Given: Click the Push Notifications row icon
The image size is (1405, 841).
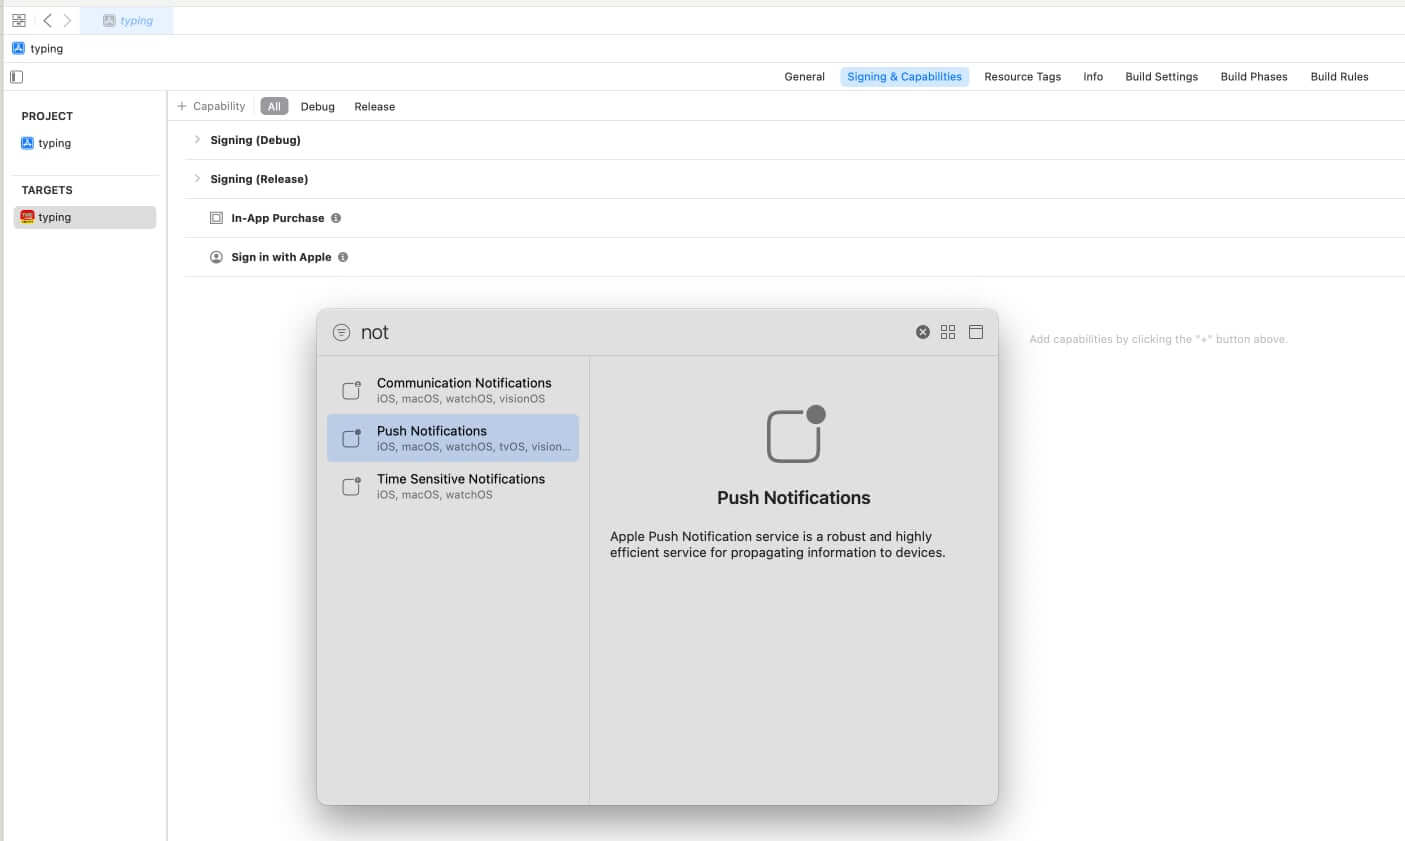Looking at the screenshot, I should click(x=352, y=438).
